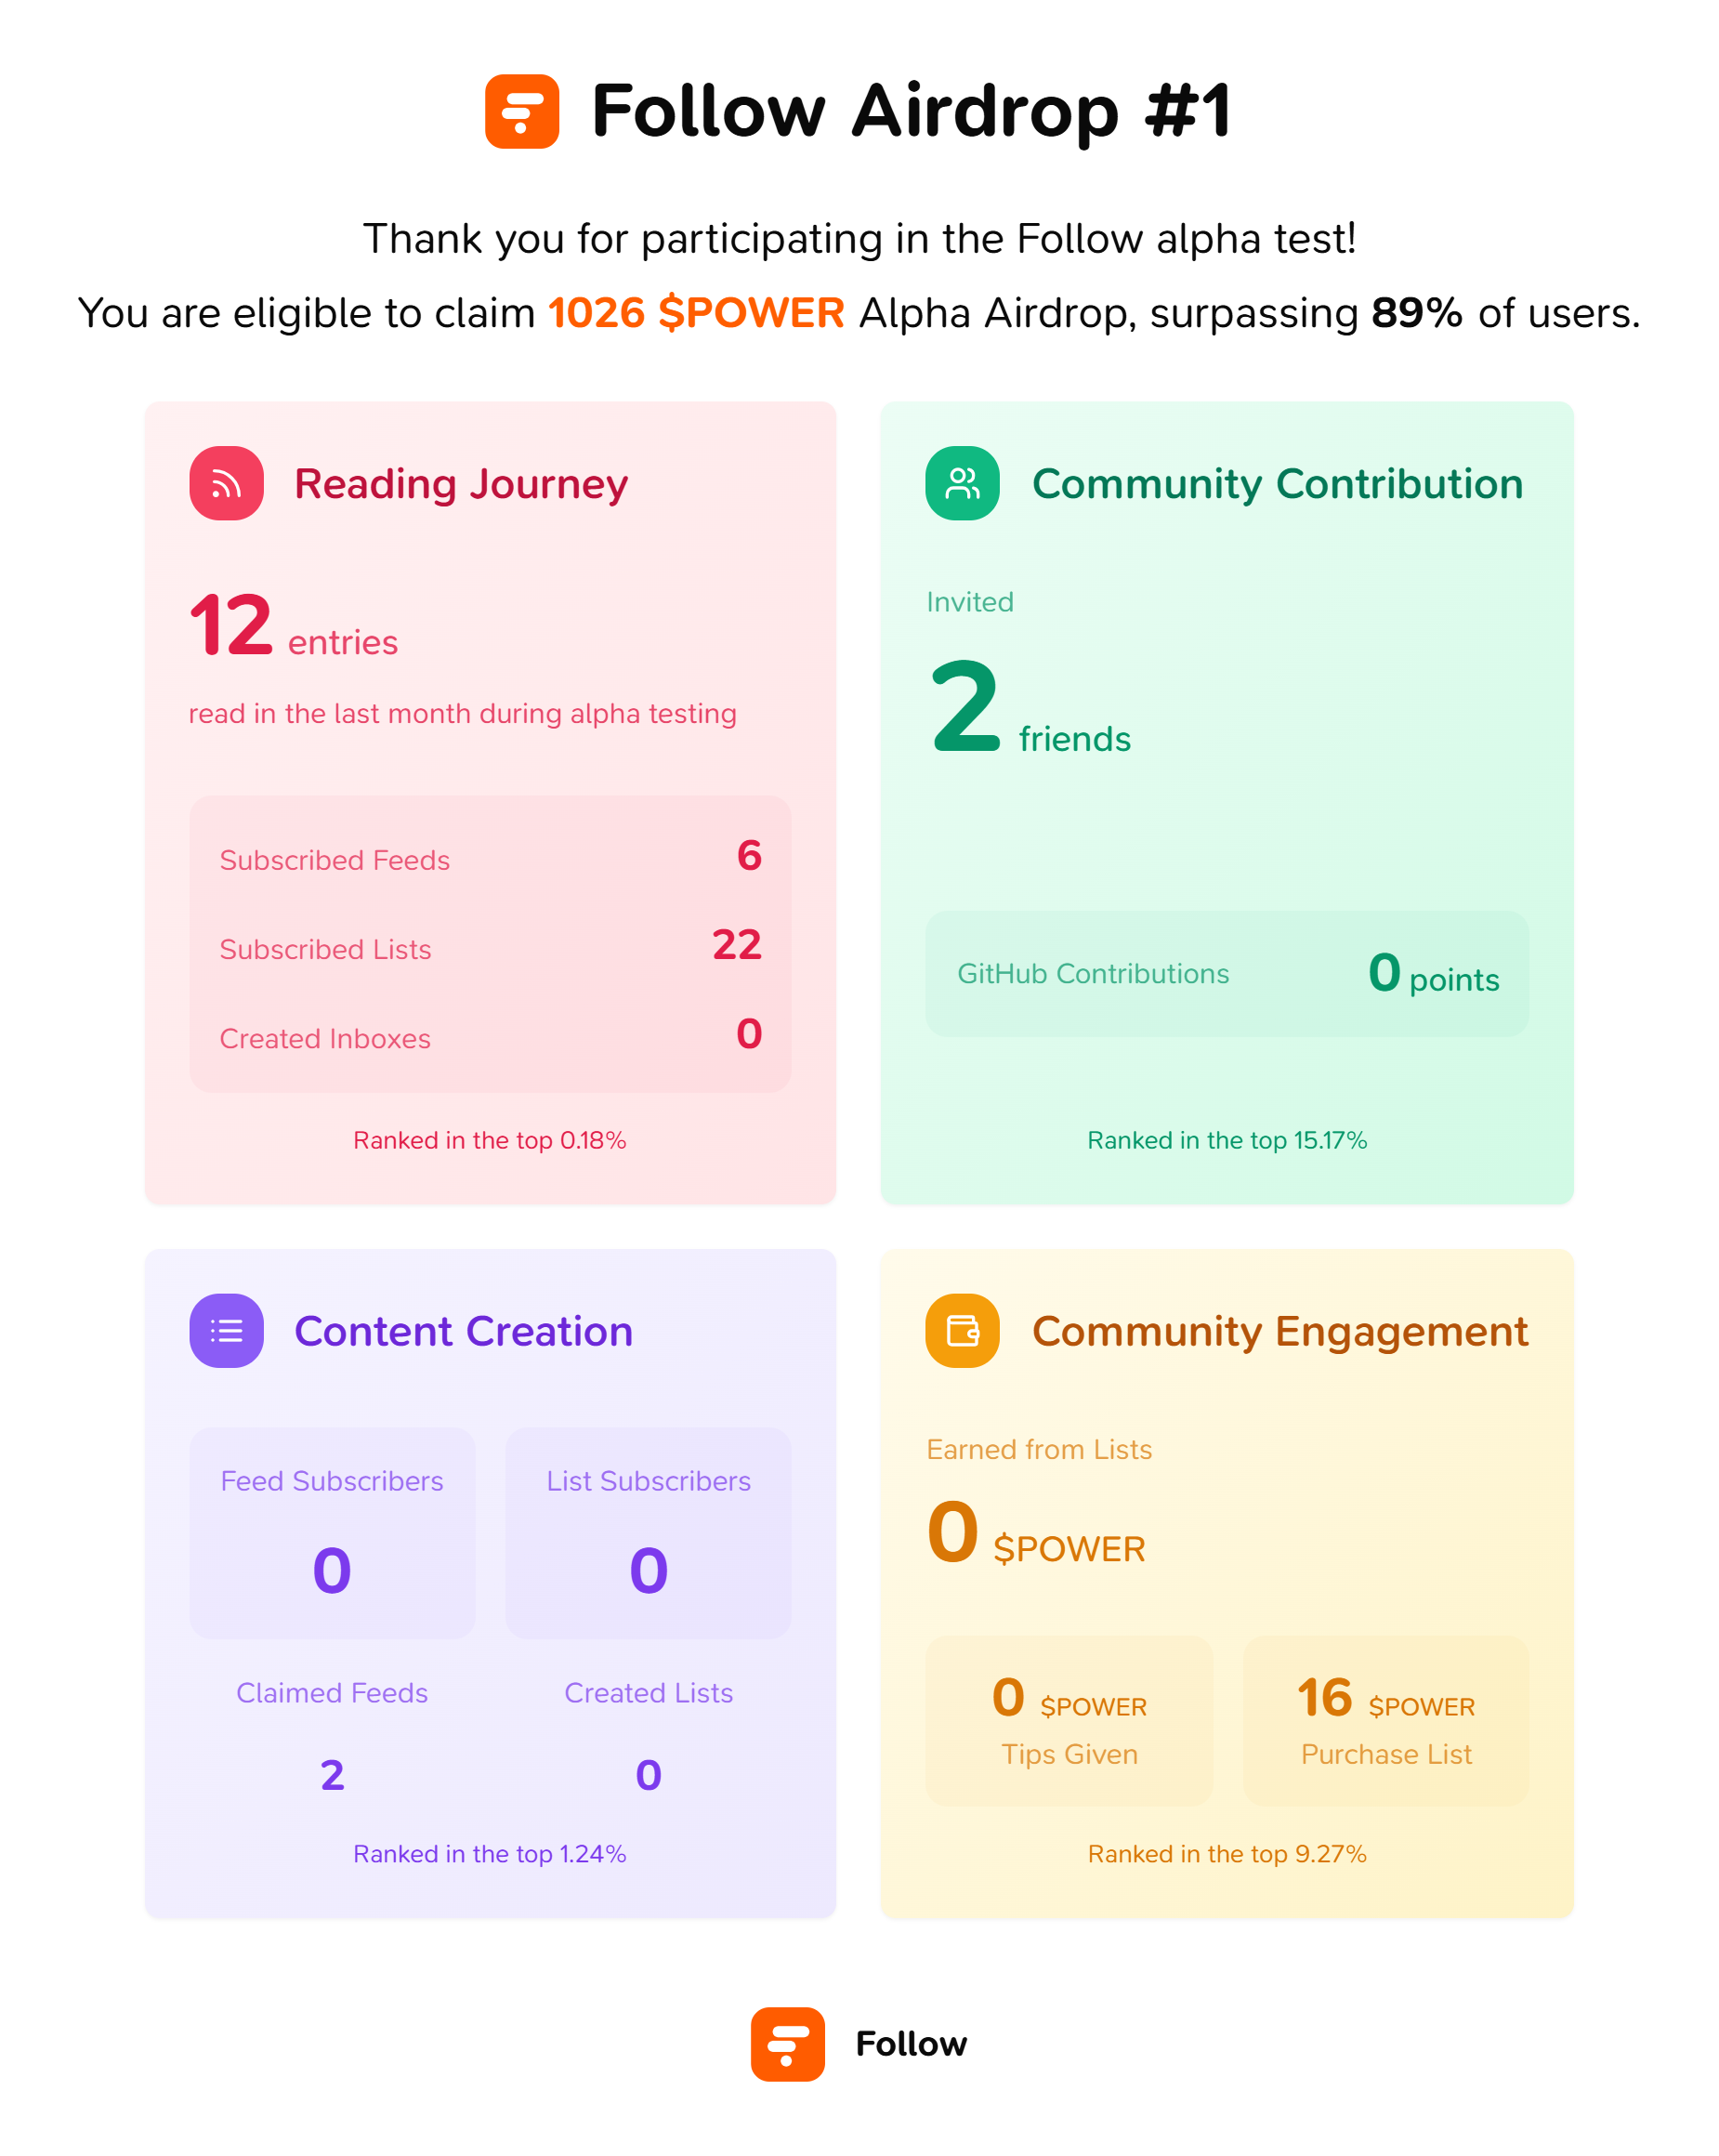Viewport: 1719px width, 2156px height.
Task: Click the Follow text in the footer
Action: [911, 2044]
